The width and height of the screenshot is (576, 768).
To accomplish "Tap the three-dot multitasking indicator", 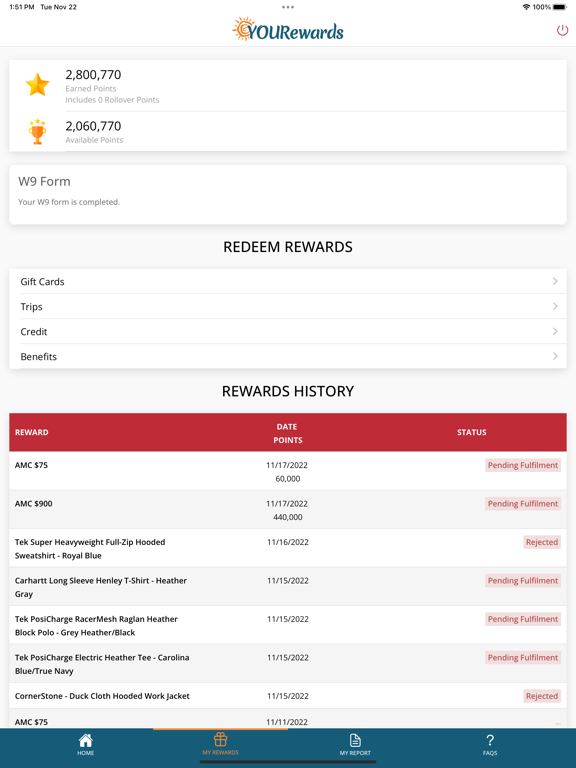I will click(x=288, y=7).
